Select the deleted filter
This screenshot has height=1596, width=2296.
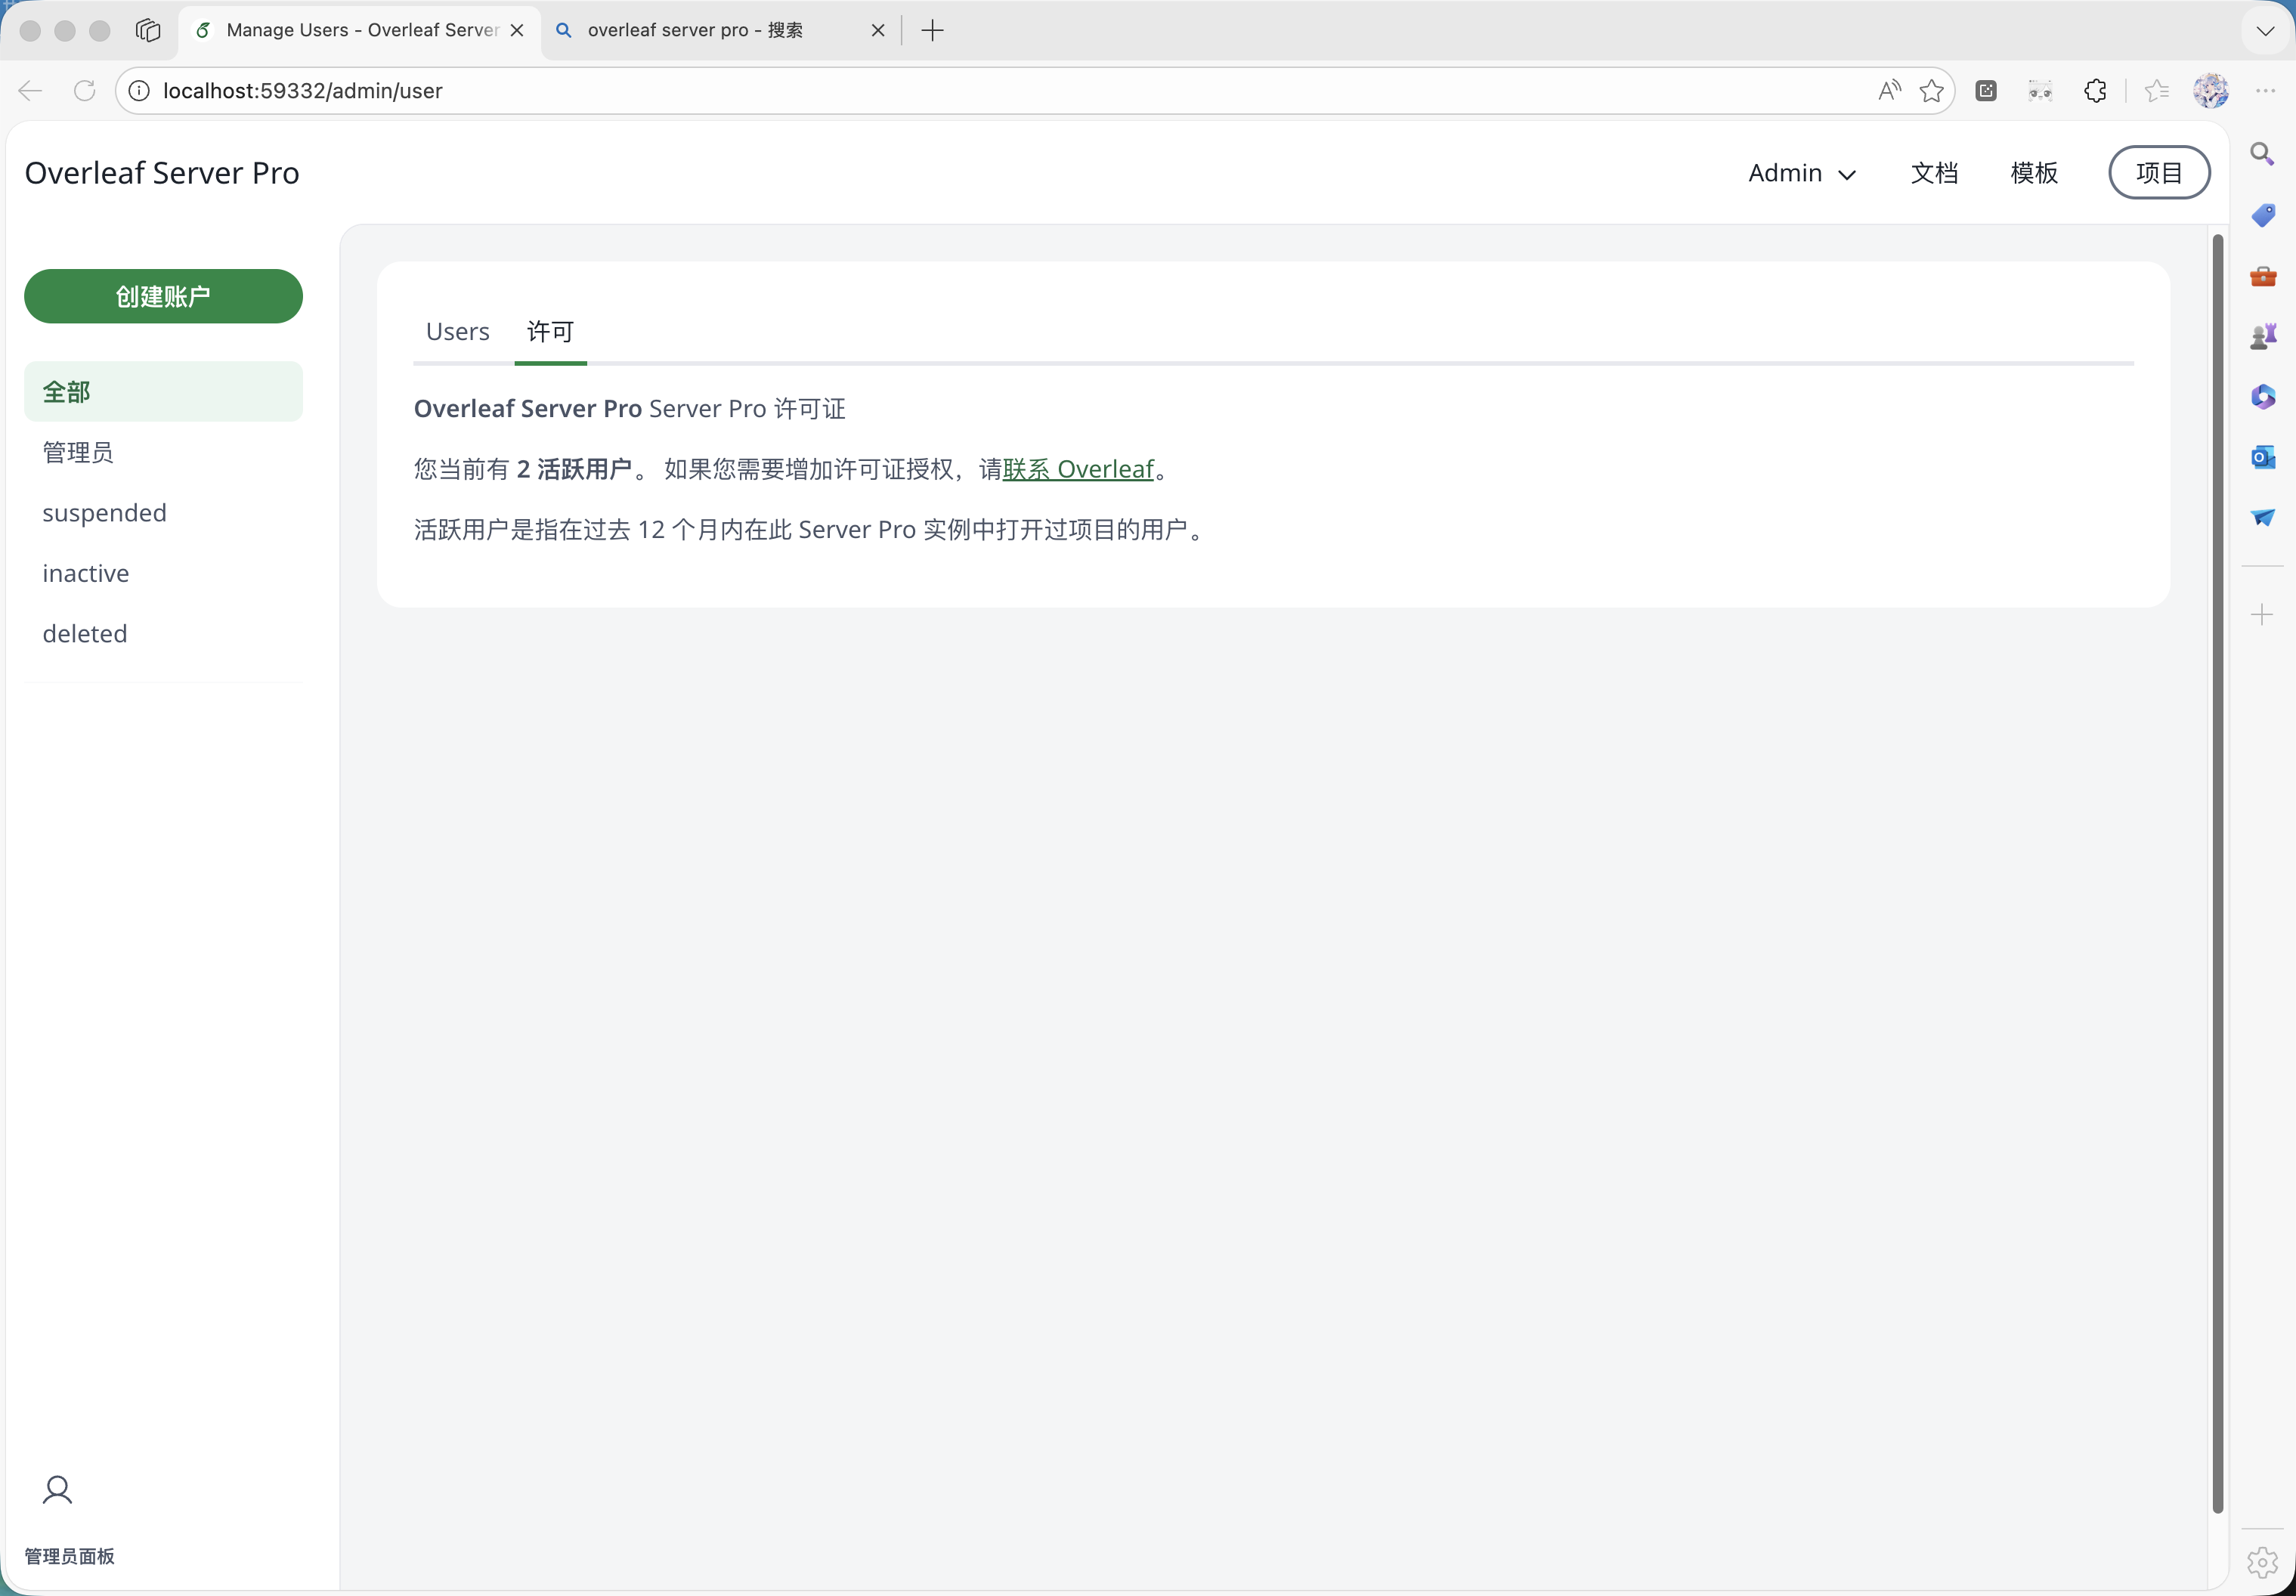pyautogui.click(x=163, y=633)
